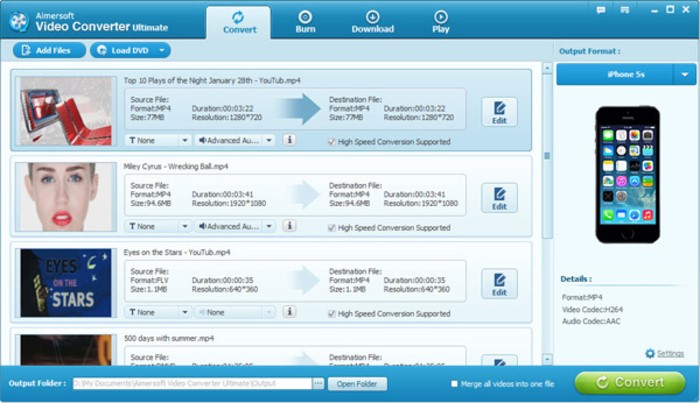Click file name Top 10 Plays of the Night

(212, 80)
